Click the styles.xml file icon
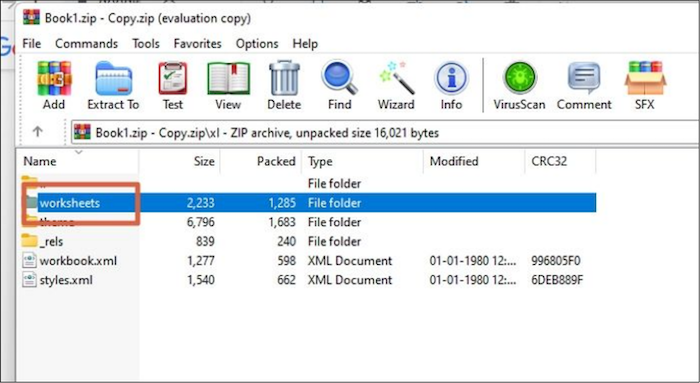Screen dimensions: 700x383 [x=29, y=280]
